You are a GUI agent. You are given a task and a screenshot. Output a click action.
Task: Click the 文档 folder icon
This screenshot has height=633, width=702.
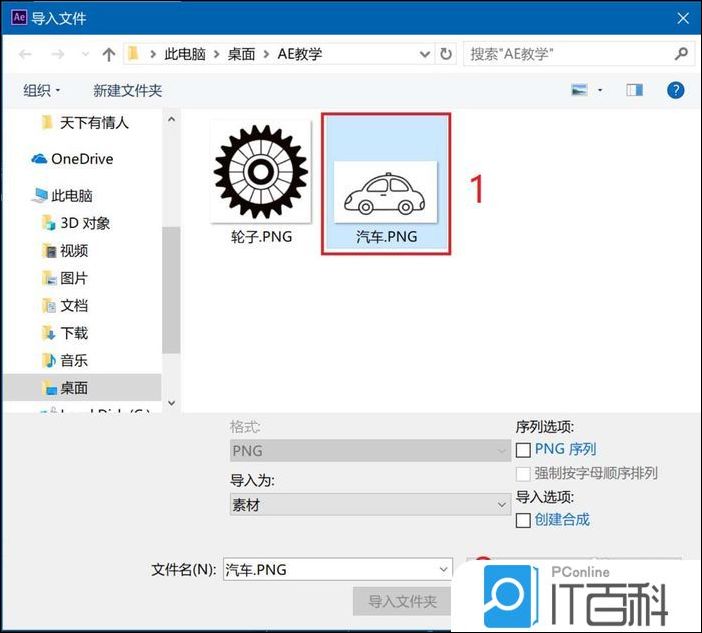click(48, 305)
